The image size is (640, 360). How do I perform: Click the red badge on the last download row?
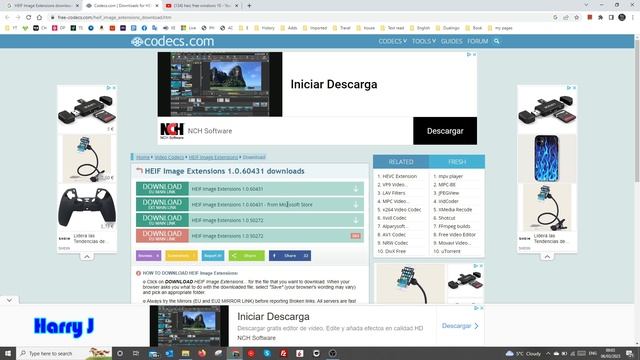click(x=356, y=236)
